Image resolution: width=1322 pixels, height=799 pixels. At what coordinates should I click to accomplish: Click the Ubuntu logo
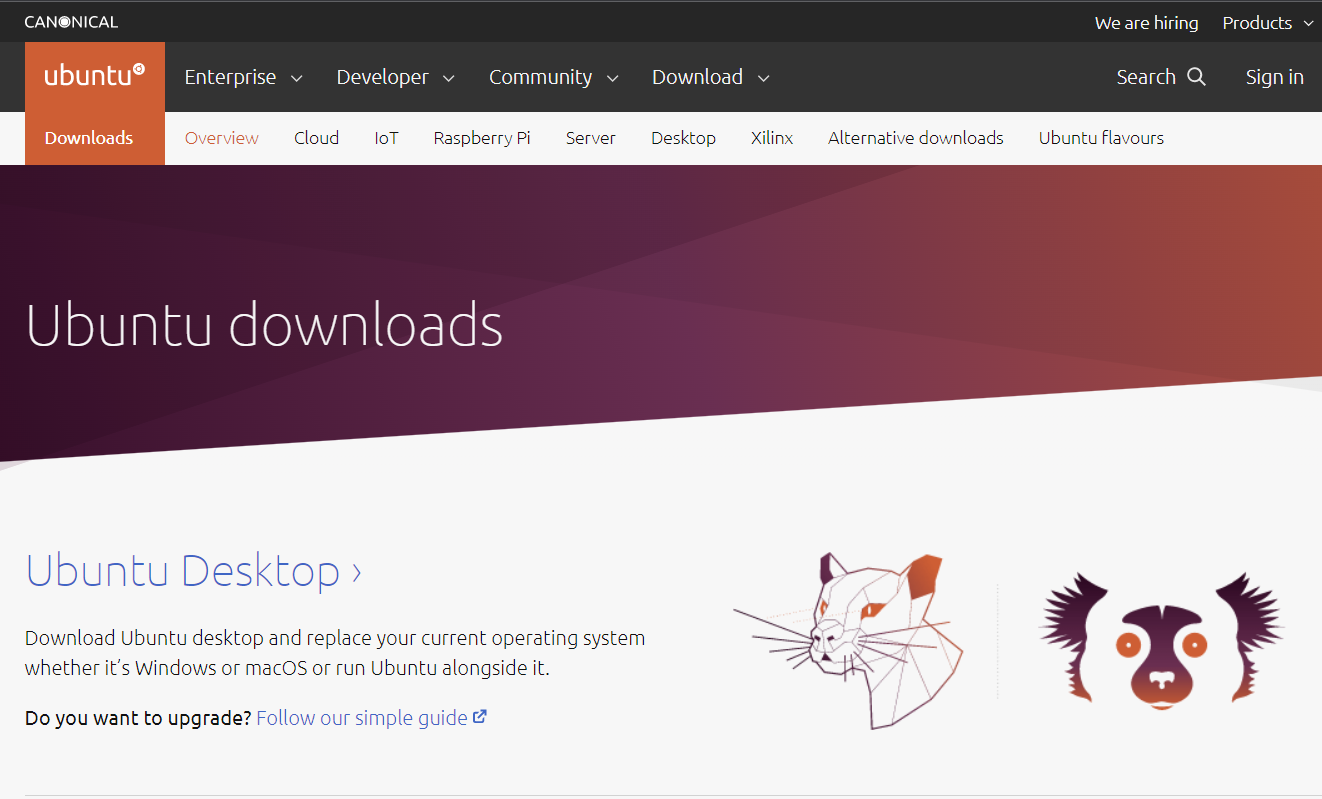[95, 76]
